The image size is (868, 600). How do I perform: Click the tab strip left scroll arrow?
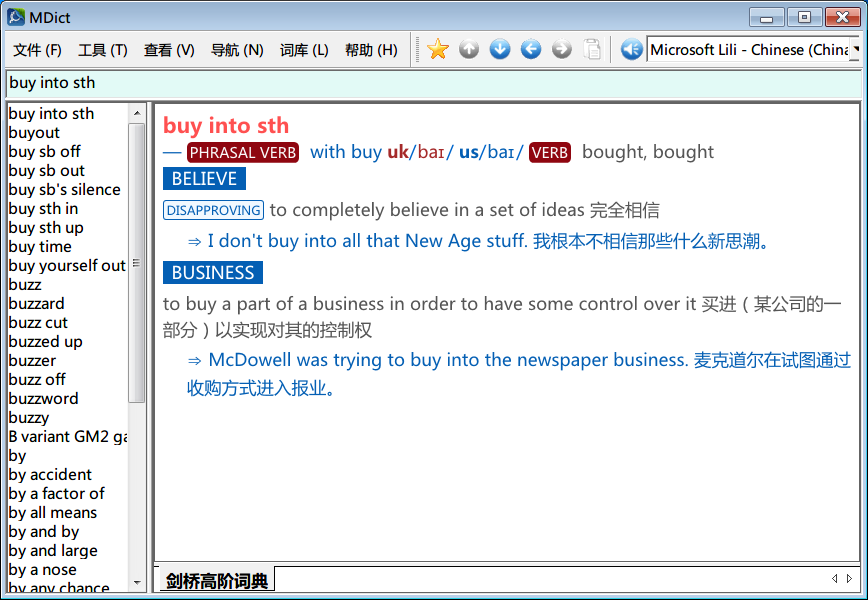834,579
